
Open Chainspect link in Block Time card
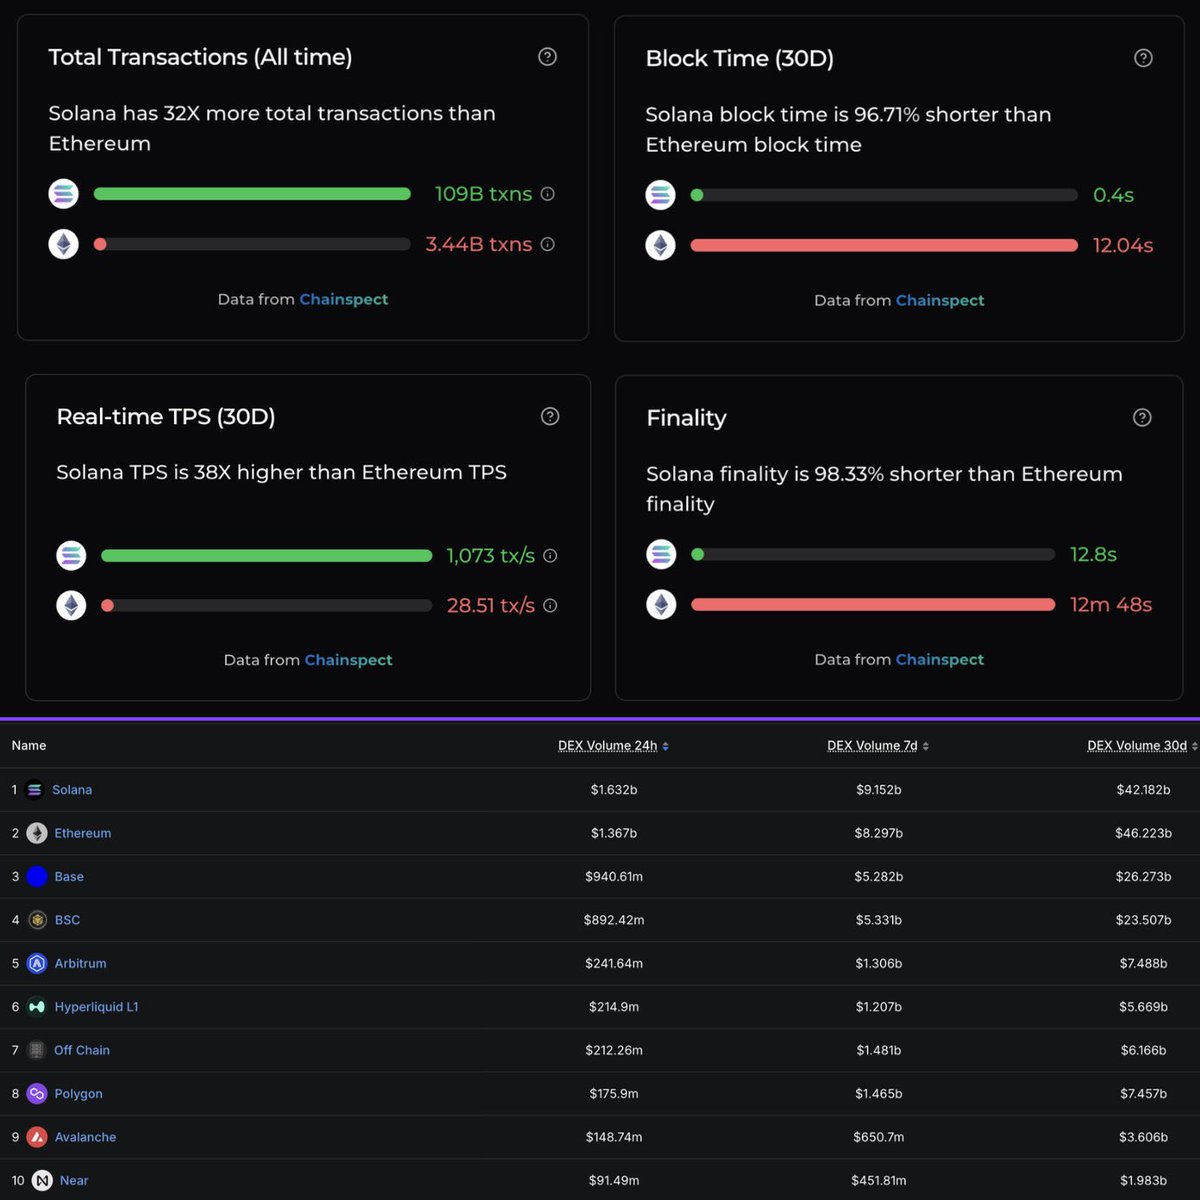tap(940, 300)
